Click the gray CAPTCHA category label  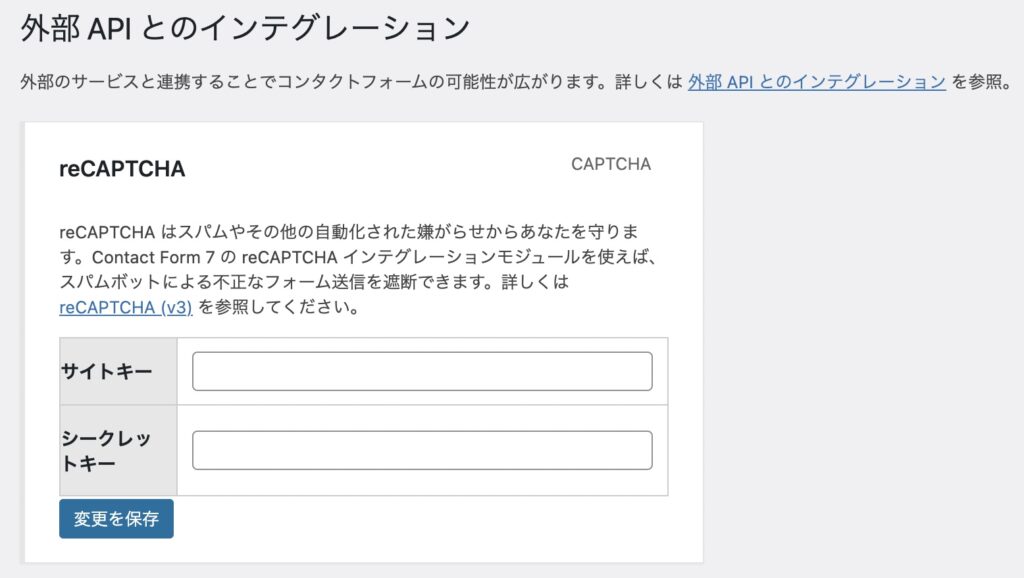point(610,164)
